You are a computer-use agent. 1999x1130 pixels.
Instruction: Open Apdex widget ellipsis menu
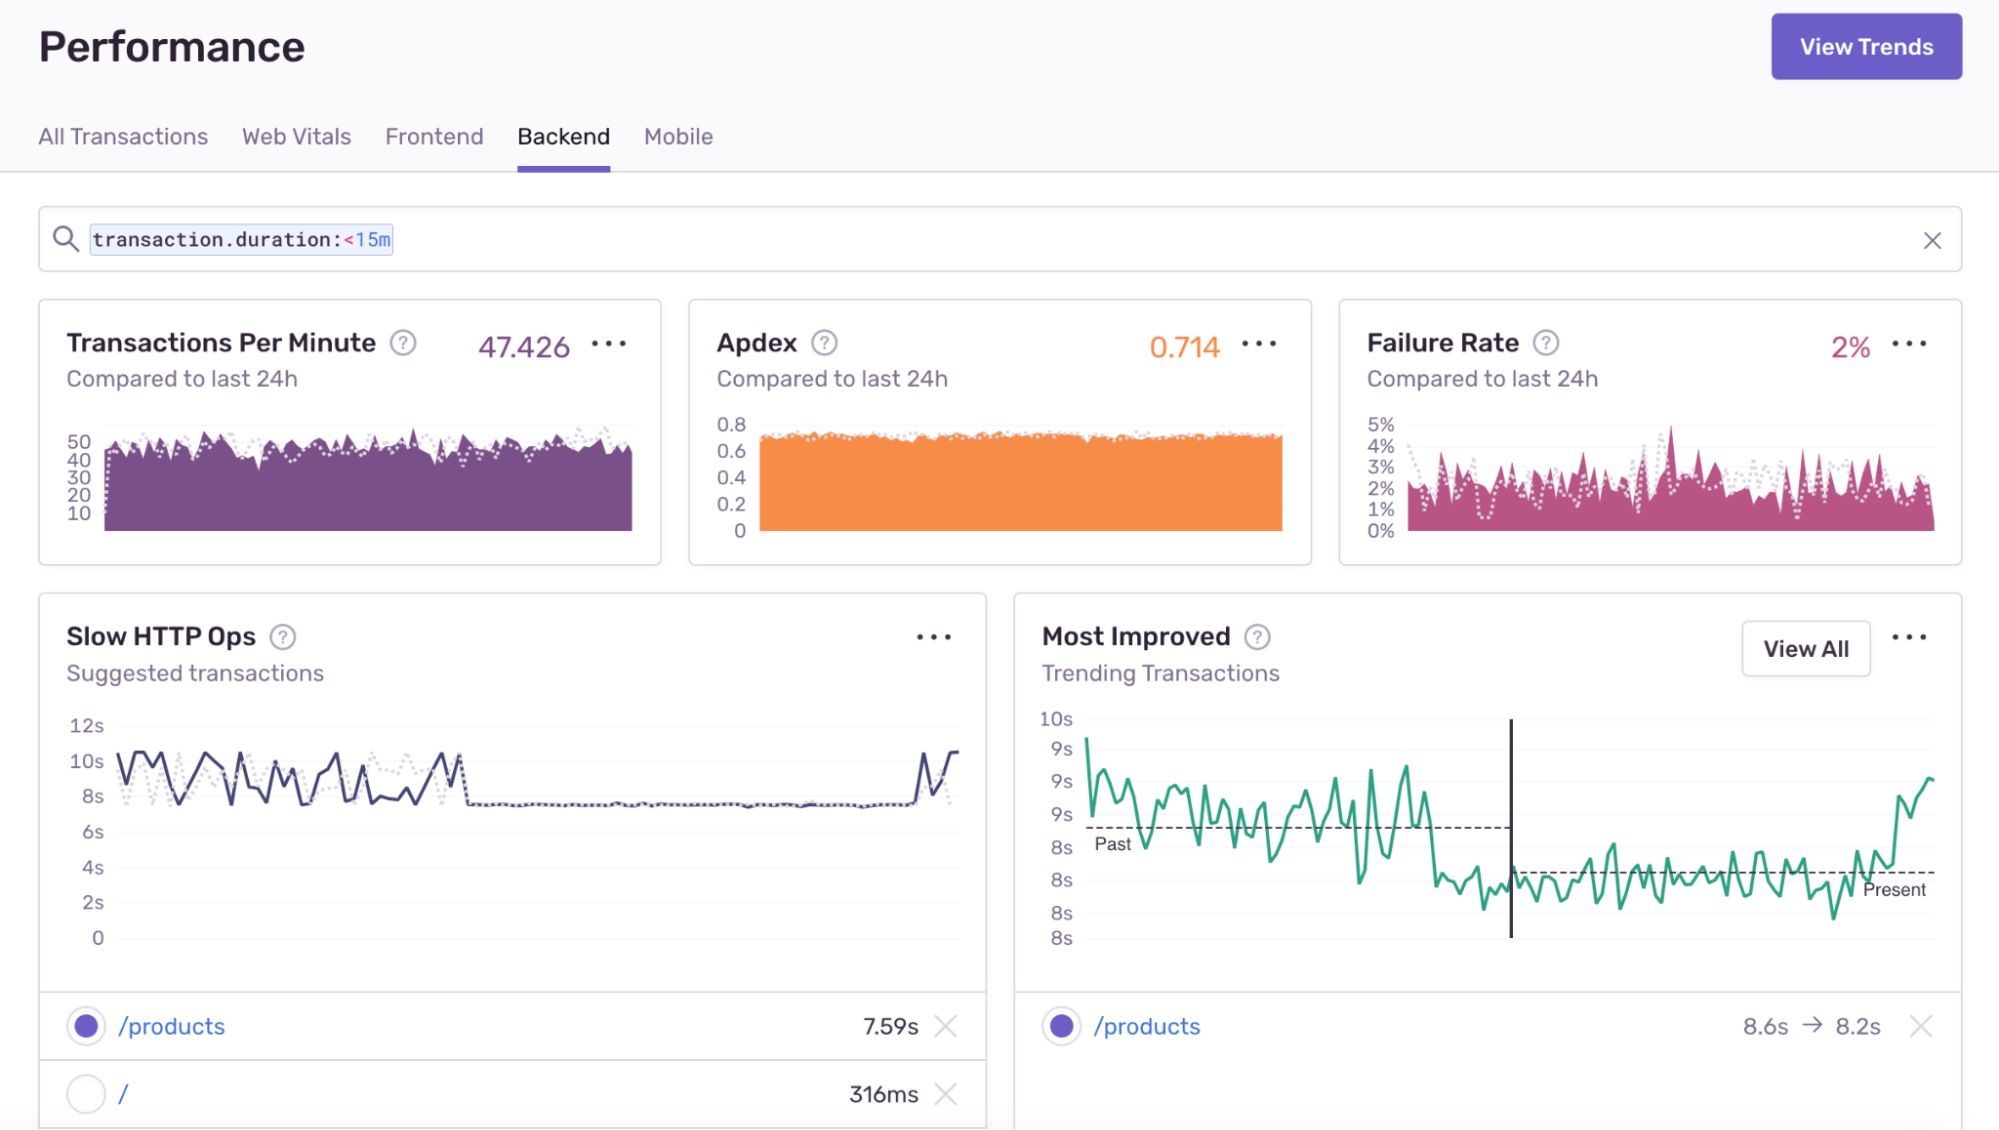[1259, 344]
